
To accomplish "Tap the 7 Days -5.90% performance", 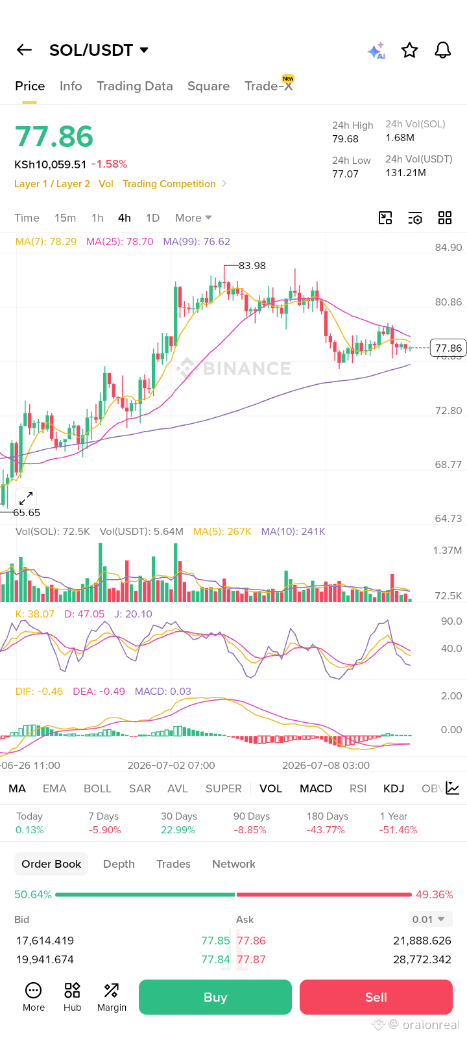I will click(x=105, y=822).
